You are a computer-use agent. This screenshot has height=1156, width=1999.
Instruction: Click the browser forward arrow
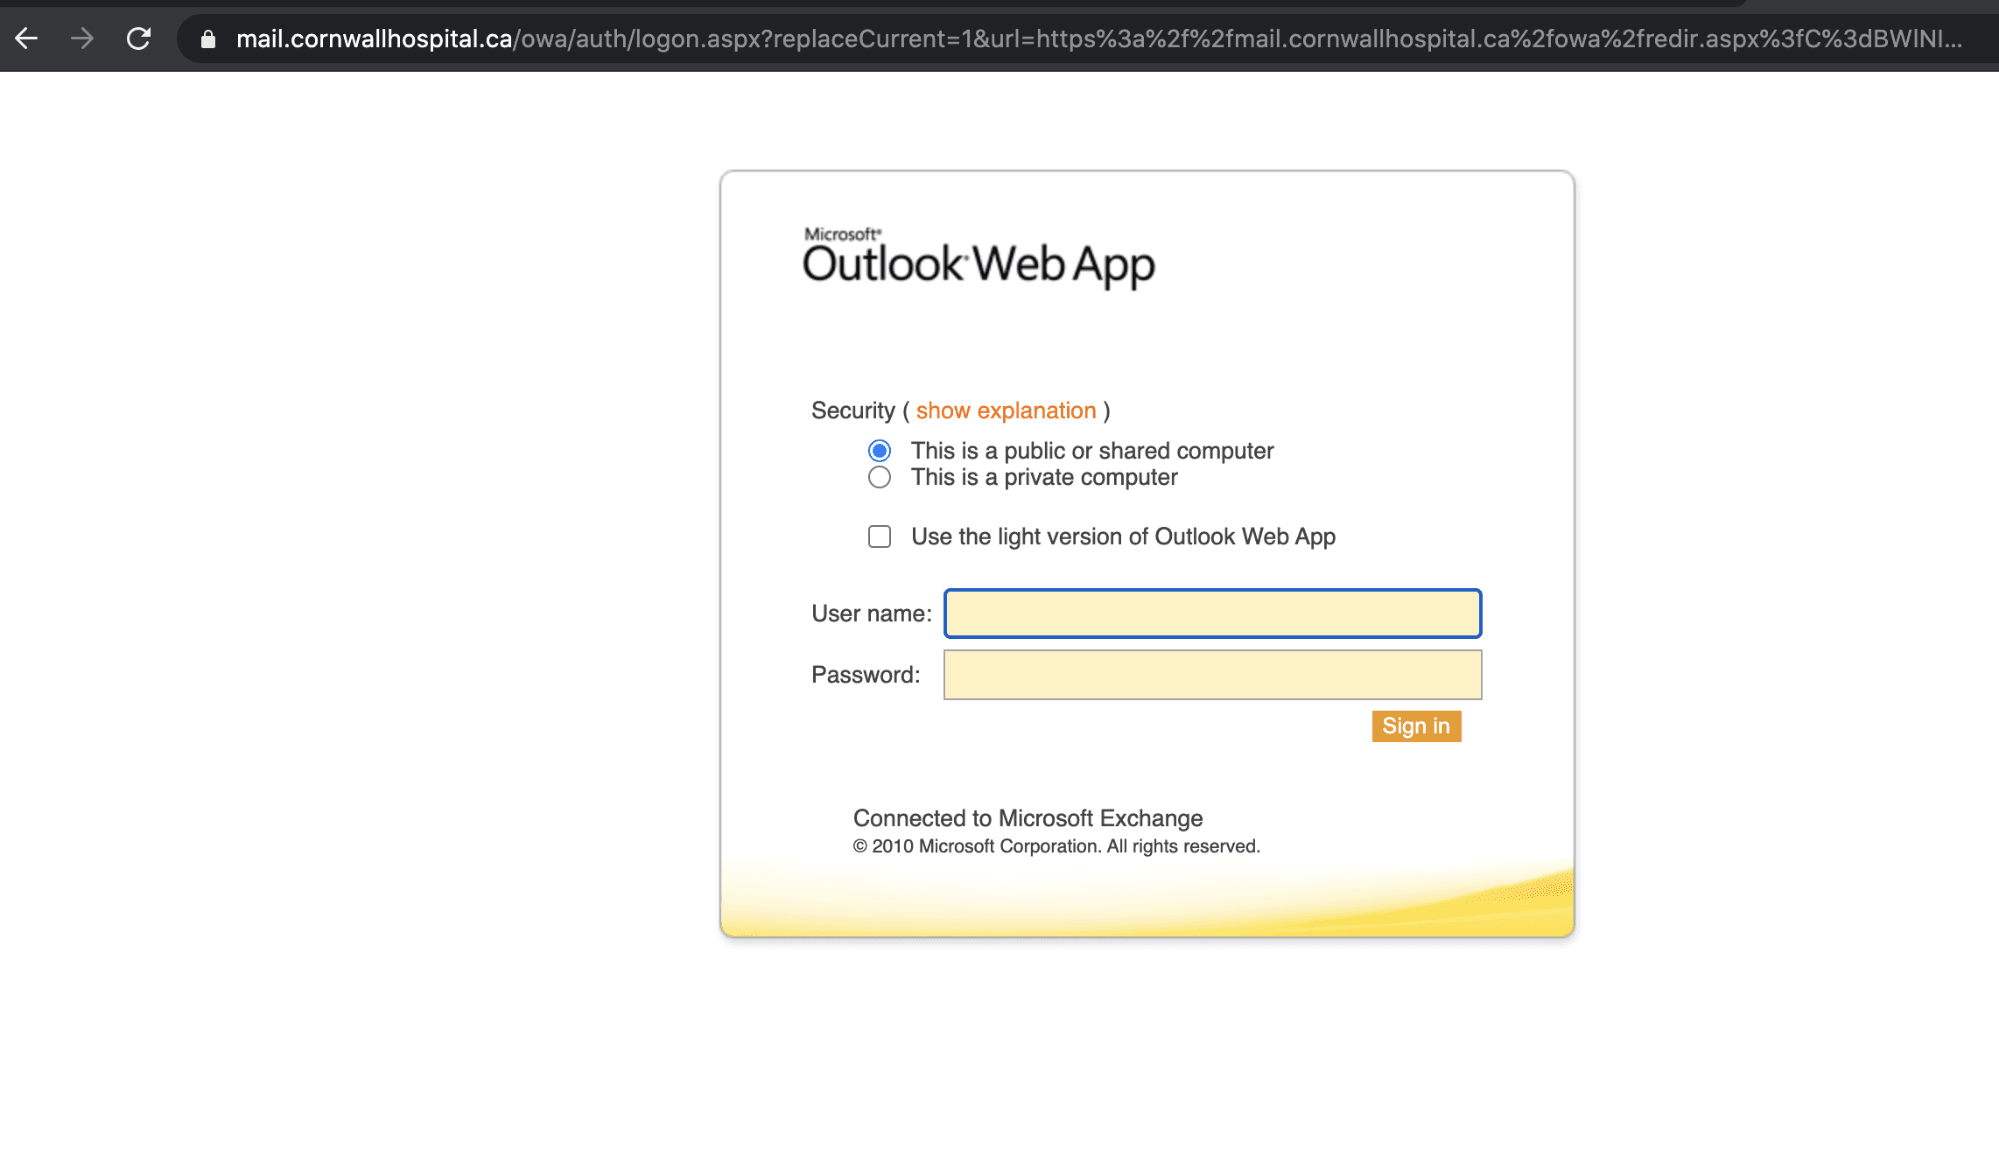[83, 39]
